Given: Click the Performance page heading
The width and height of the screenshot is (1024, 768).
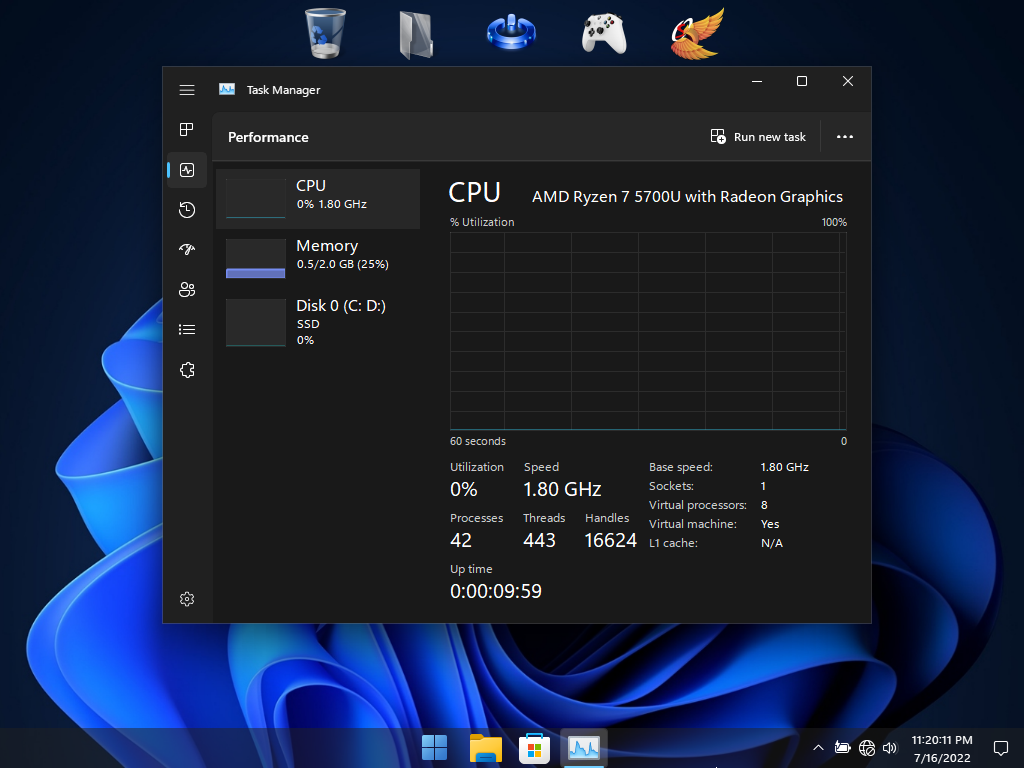Looking at the screenshot, I should point(268,137).
